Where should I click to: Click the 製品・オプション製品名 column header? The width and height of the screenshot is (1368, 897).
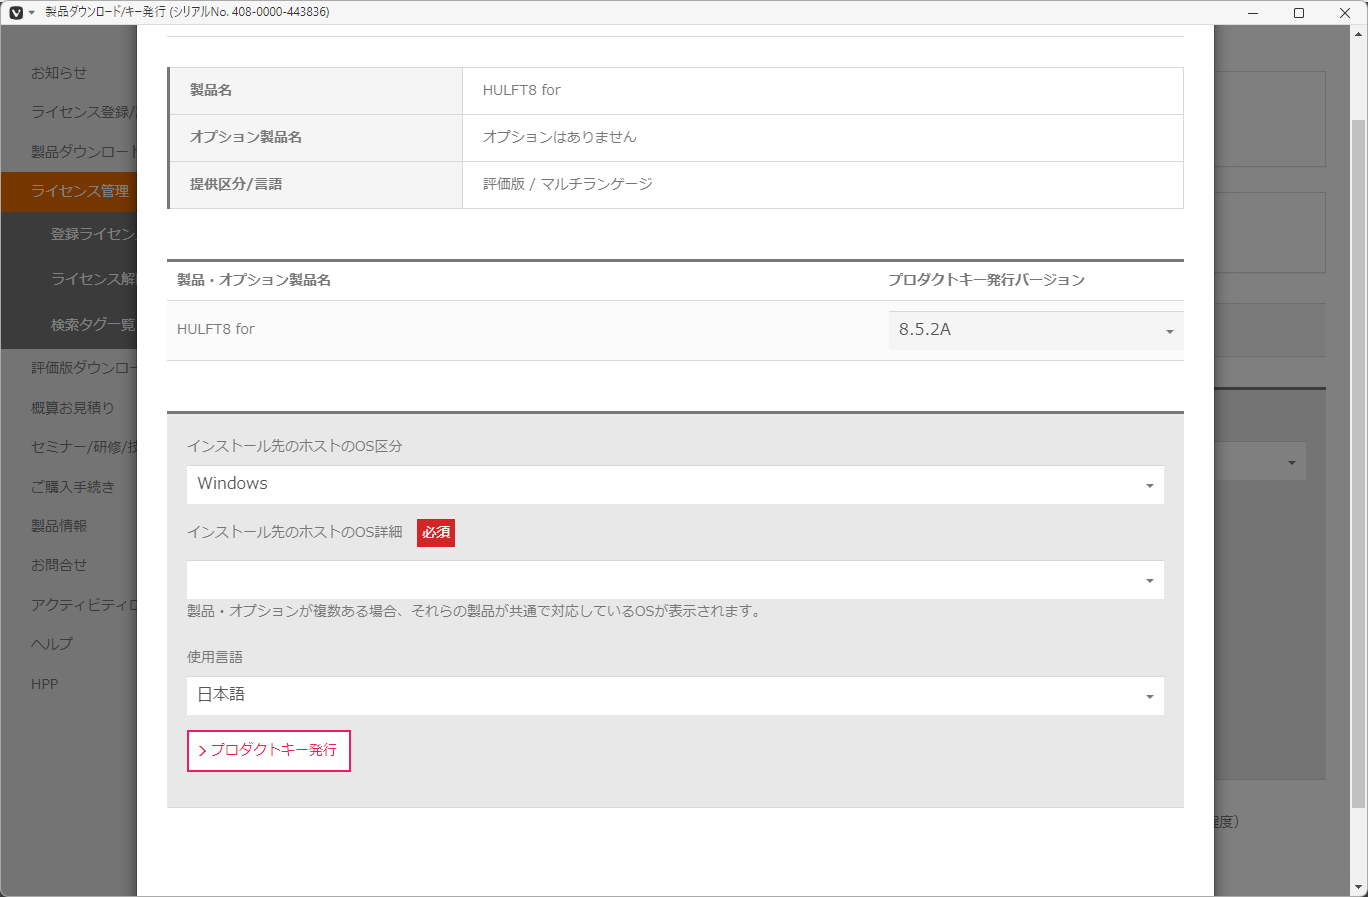point(254,280)
